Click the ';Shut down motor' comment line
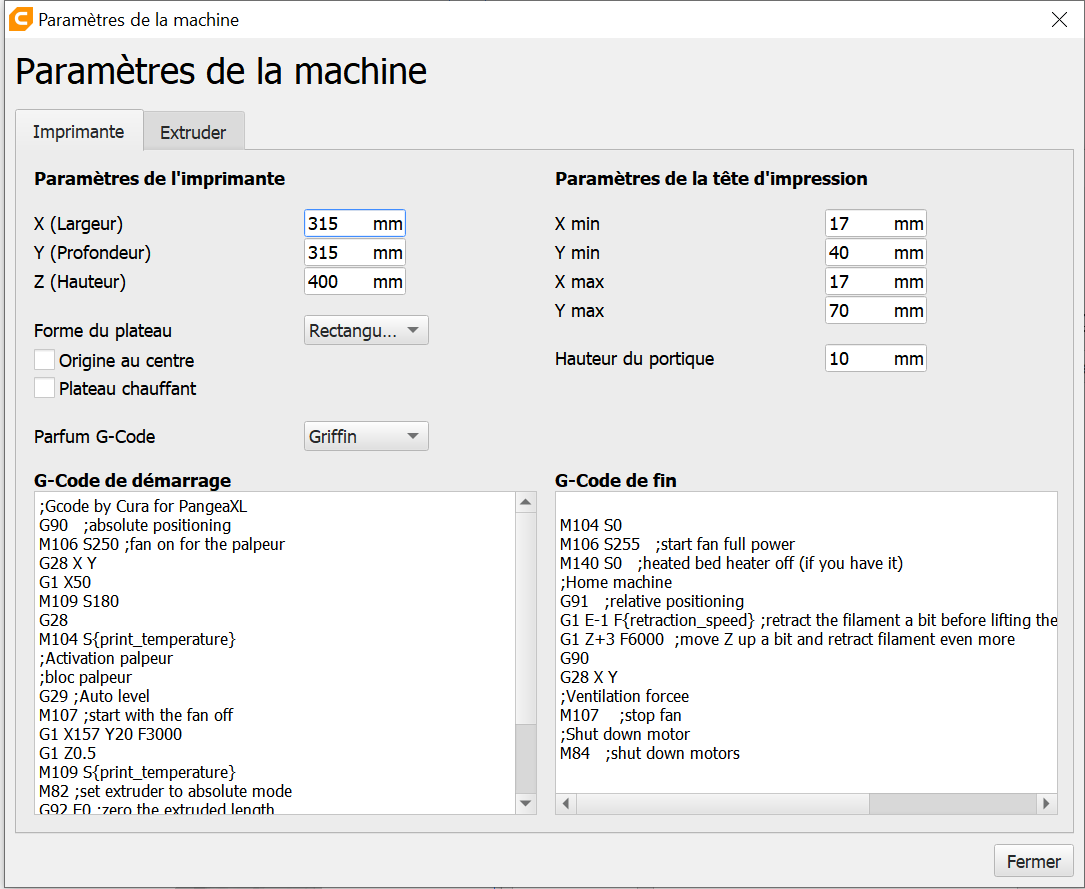The image size is (1085, 889). (x=625, y=734)
